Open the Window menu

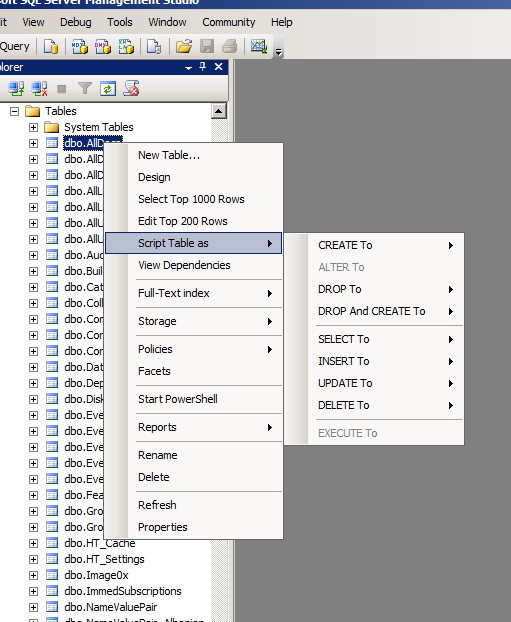[x=167, y=22]
